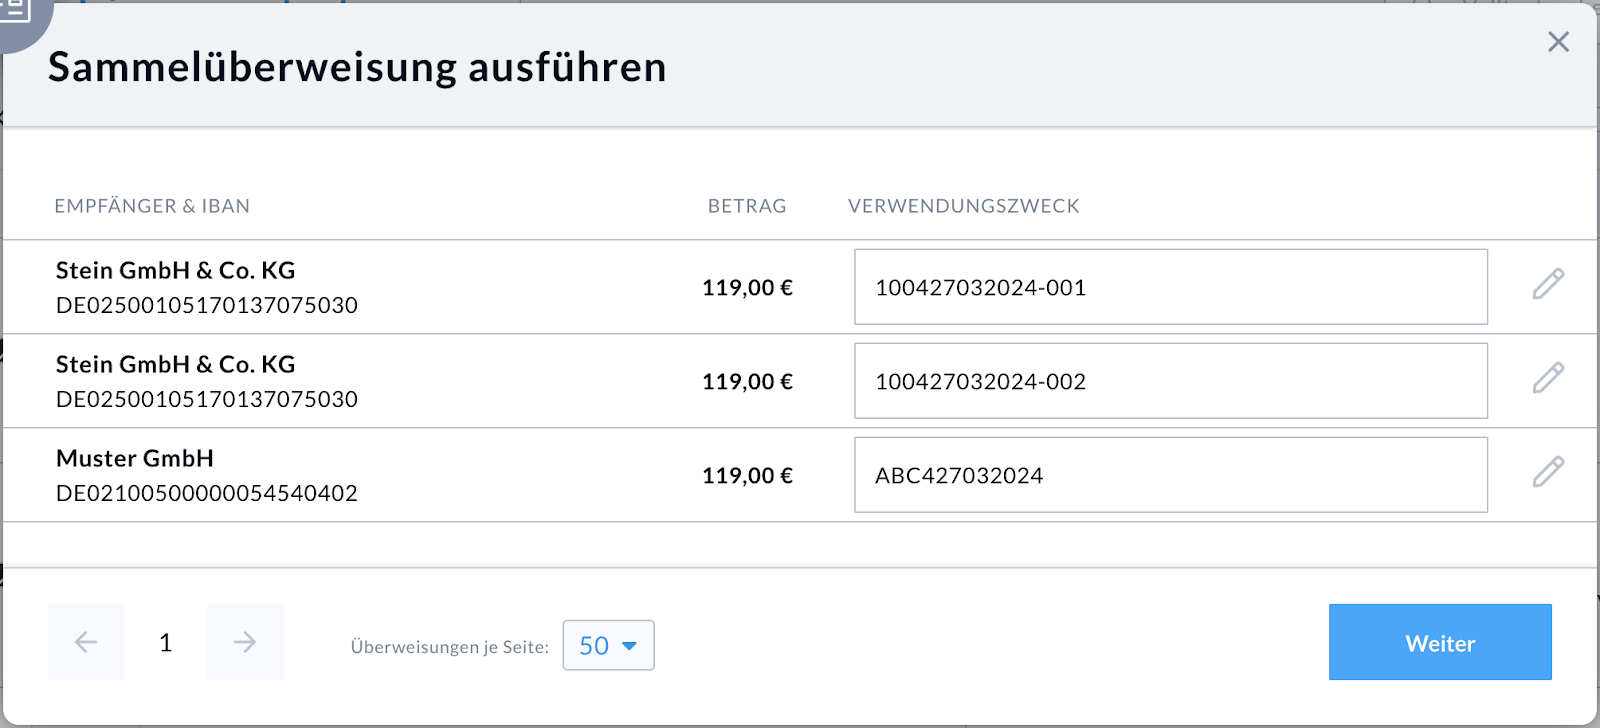Select the Verwendungszweck field with 100427032024-002
Viewport: 1600px width, 728px height.
click(1170, 381)
